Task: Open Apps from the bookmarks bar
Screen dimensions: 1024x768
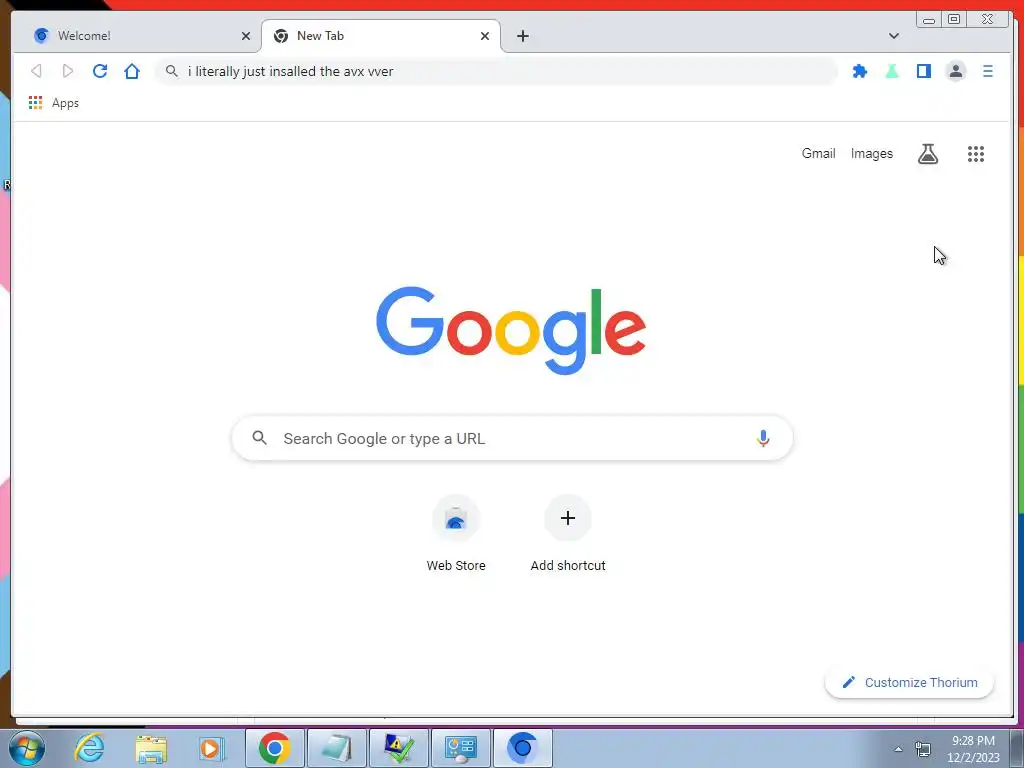Action: 54,103
